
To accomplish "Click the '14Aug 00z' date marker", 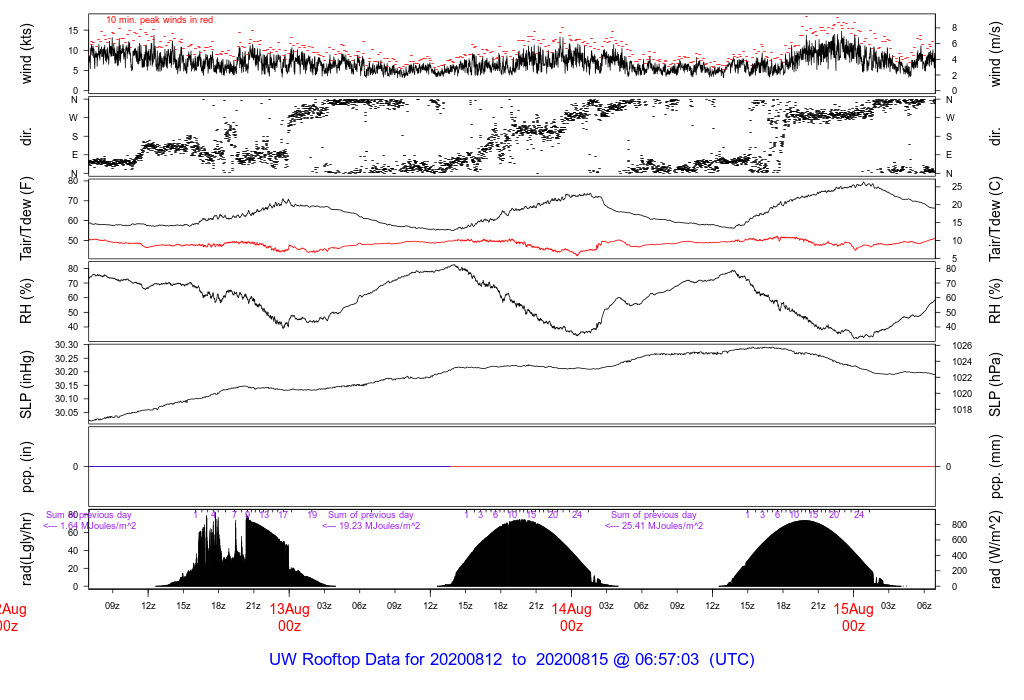I will coord(571,617).
